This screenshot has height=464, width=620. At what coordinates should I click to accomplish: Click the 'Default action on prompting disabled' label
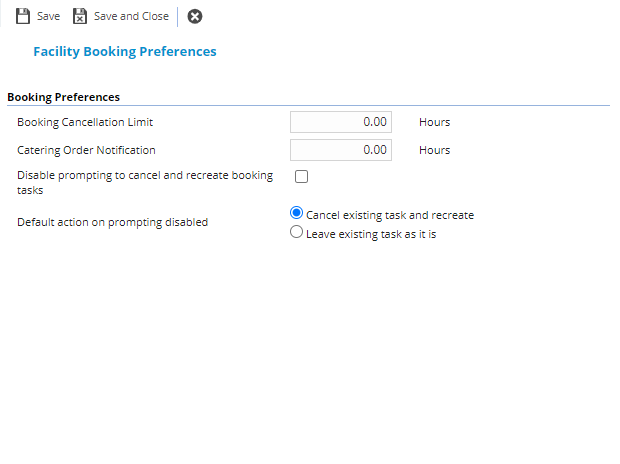pos(112,222)
